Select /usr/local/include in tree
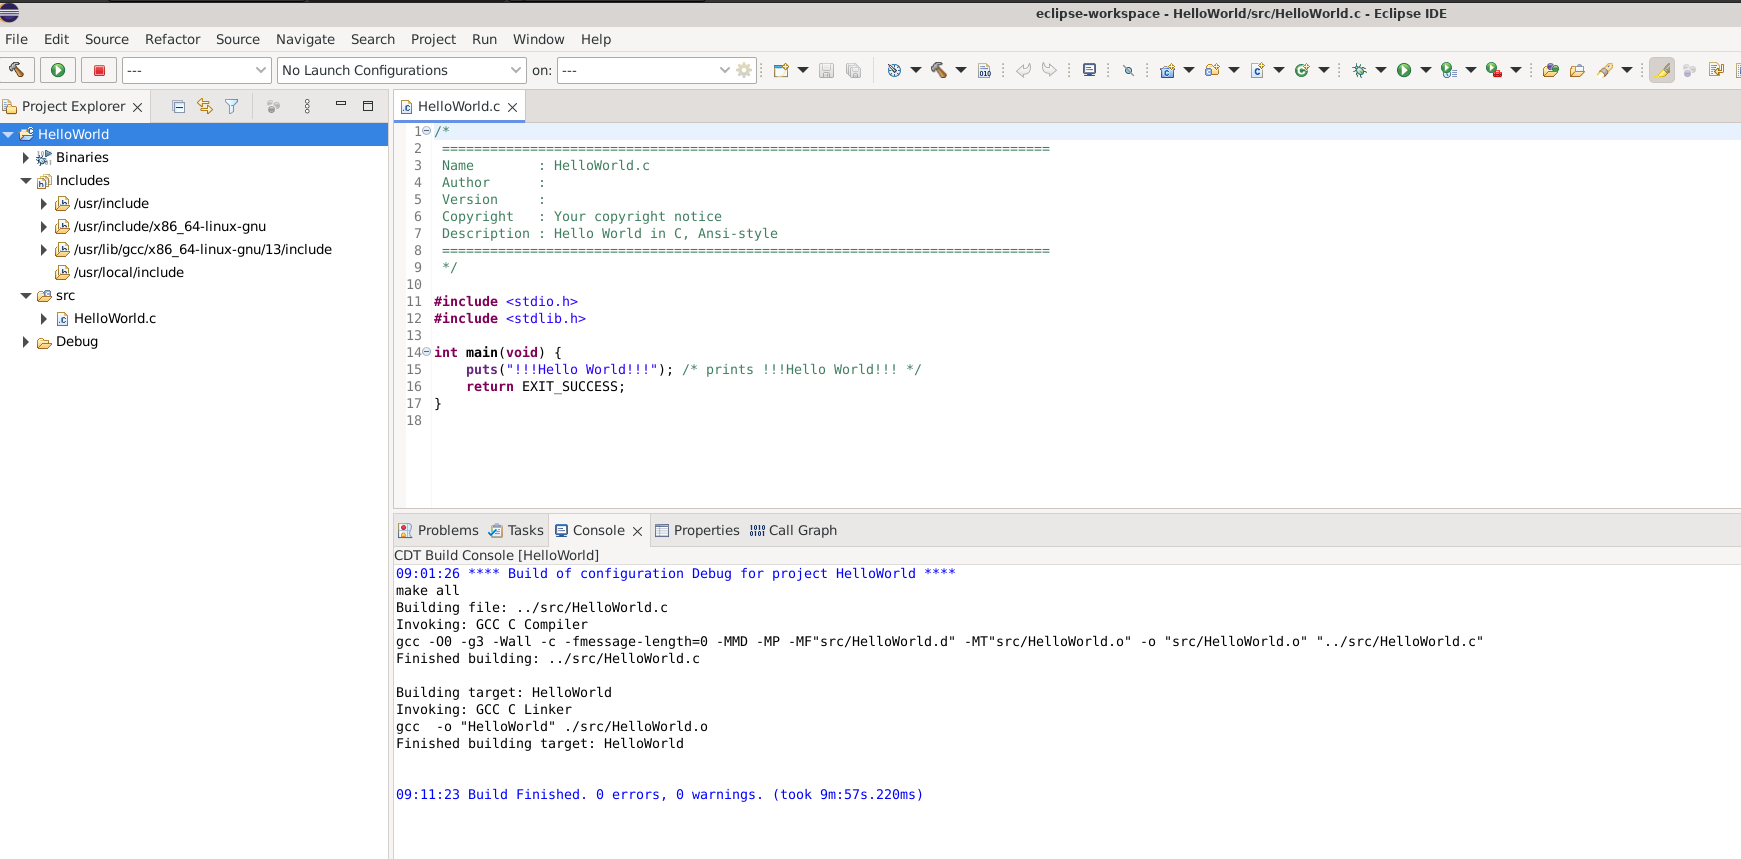The width and height of the screenshot is (1741, 859). tap(128, 272)
